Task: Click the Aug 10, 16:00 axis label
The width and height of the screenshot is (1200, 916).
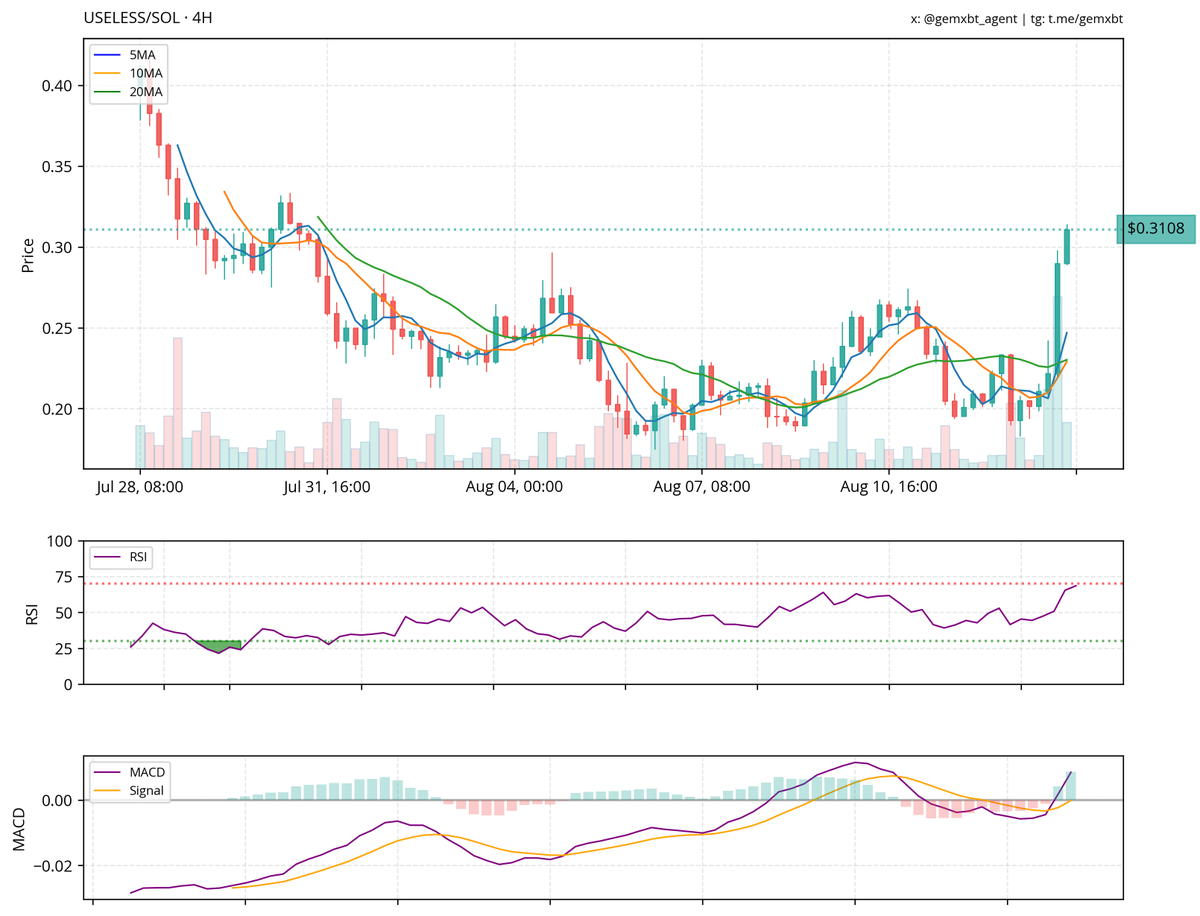Action: [x=888, y=487]
